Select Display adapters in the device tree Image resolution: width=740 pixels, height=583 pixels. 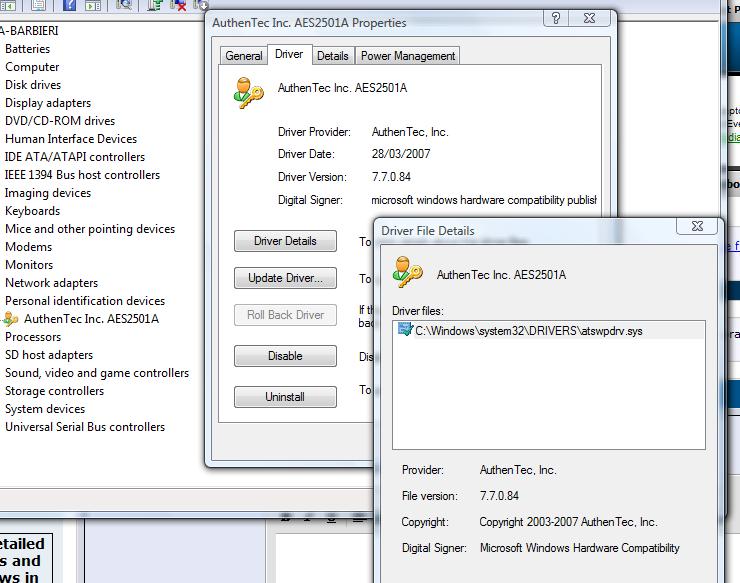pyautogui.click(x=48, y=103)
